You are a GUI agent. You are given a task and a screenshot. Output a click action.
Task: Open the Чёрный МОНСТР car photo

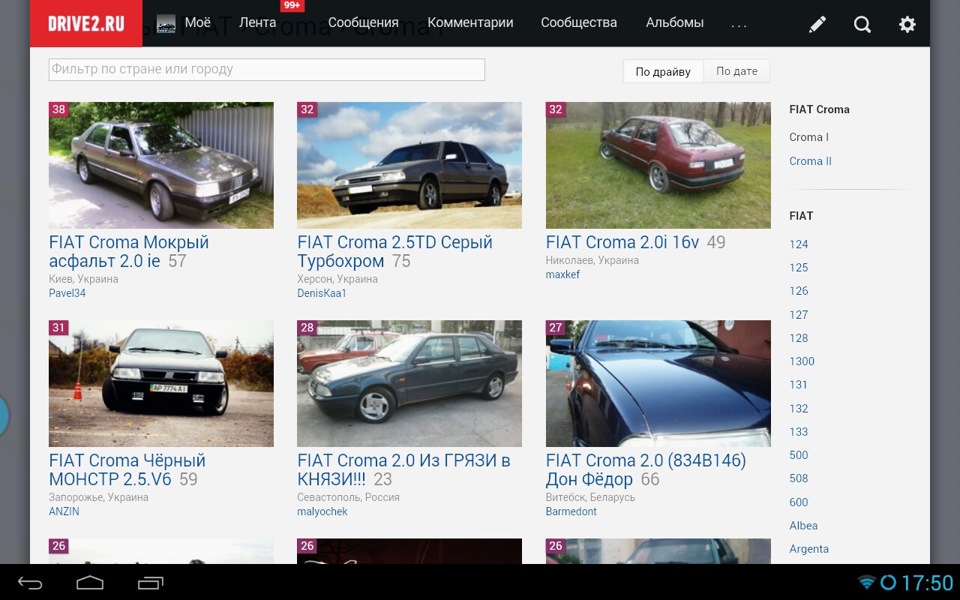point(161,383)
